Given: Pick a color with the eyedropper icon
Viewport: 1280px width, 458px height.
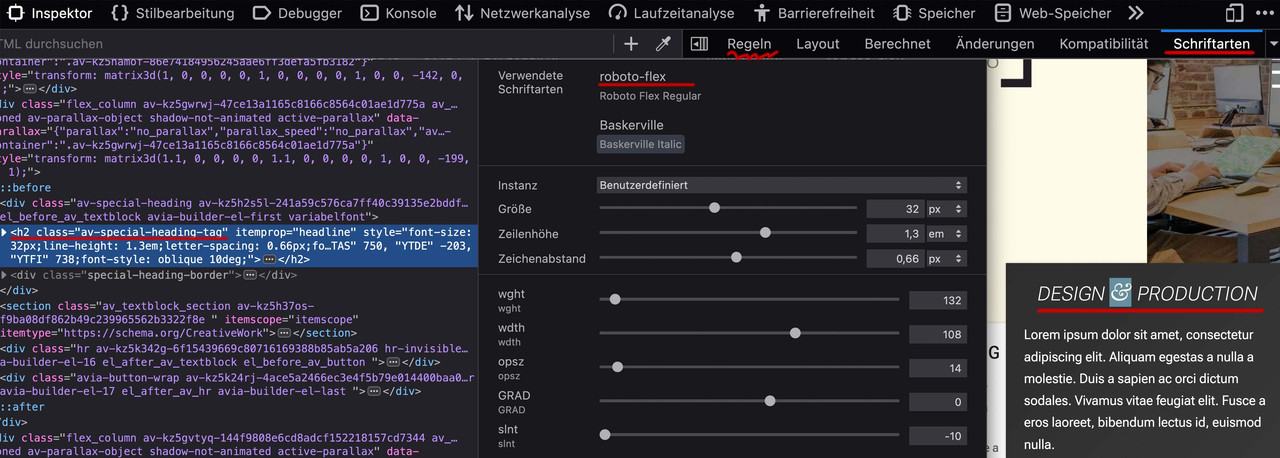Looking at the screenshot, I should (662, 44).
